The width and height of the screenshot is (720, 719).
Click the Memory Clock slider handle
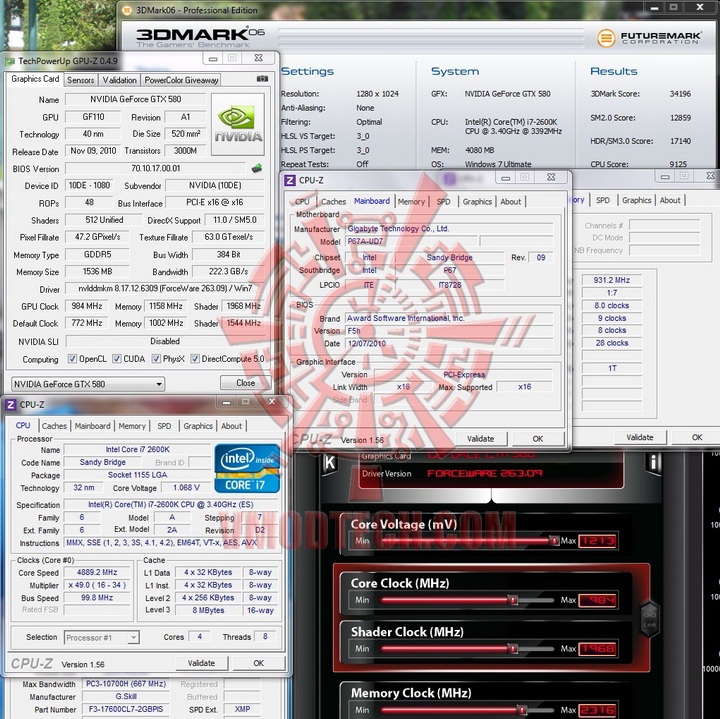(522, 710)
